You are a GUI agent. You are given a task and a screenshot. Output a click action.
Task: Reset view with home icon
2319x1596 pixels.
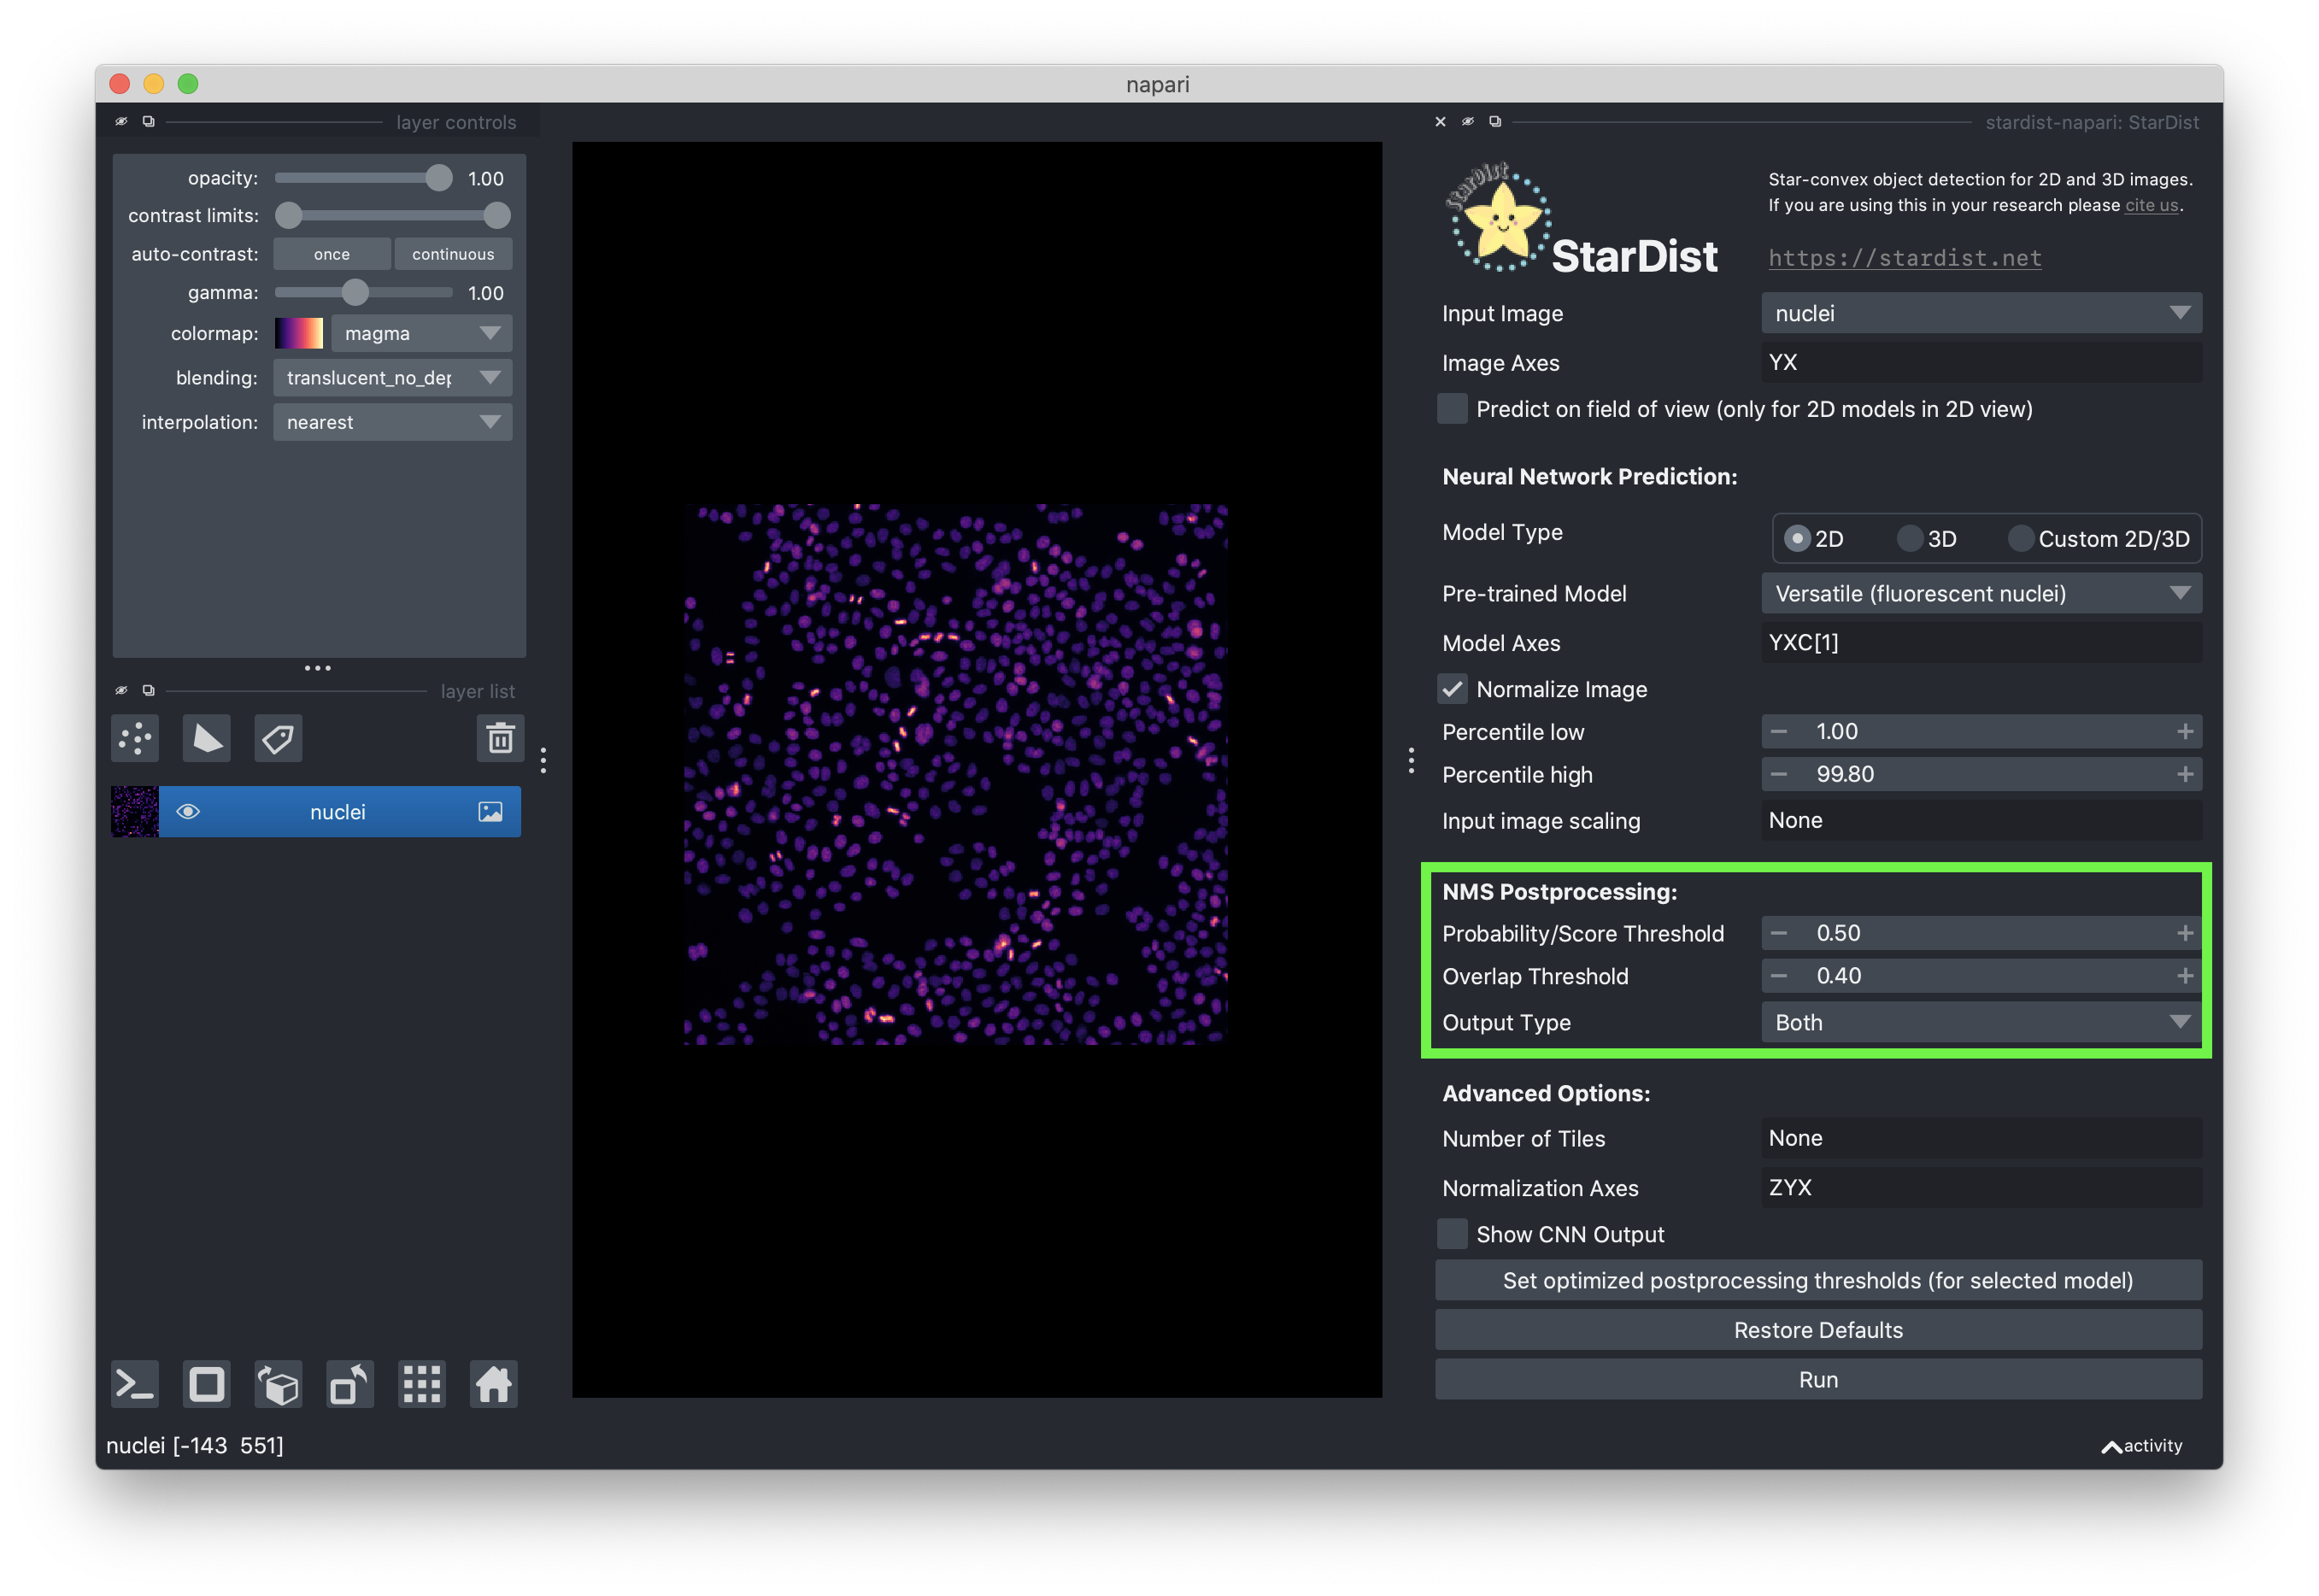(x=494, y=1385)
